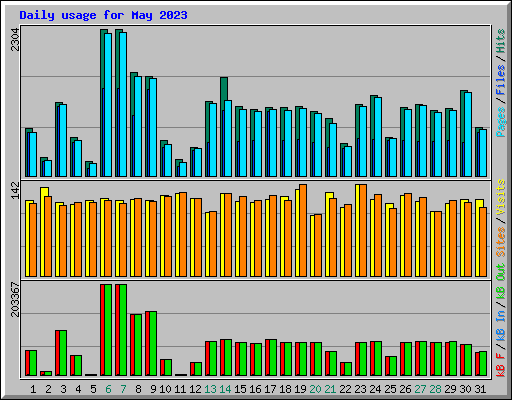
Task: Click day label 22 on x-axis
Action: click(x=345, y=389)
